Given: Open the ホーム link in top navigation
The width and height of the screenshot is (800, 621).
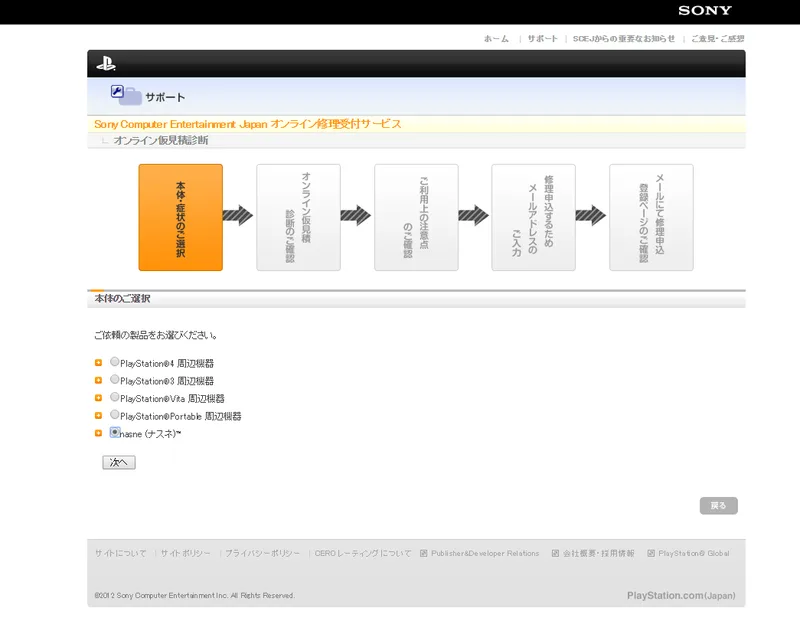Looking at the screenshot, I should point(496,39).
